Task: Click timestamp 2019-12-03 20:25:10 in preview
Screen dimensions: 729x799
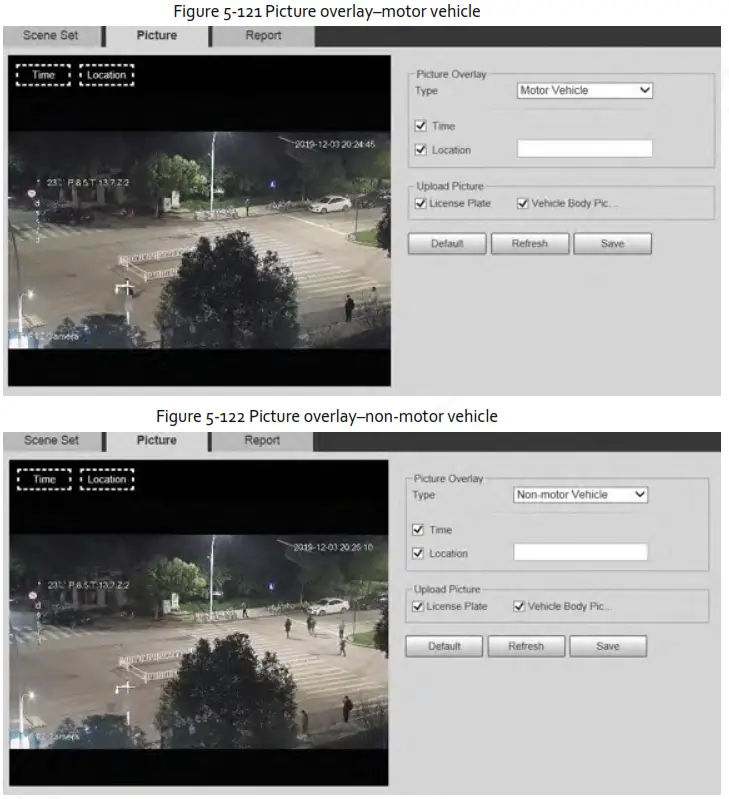Action: coord(333,547)
